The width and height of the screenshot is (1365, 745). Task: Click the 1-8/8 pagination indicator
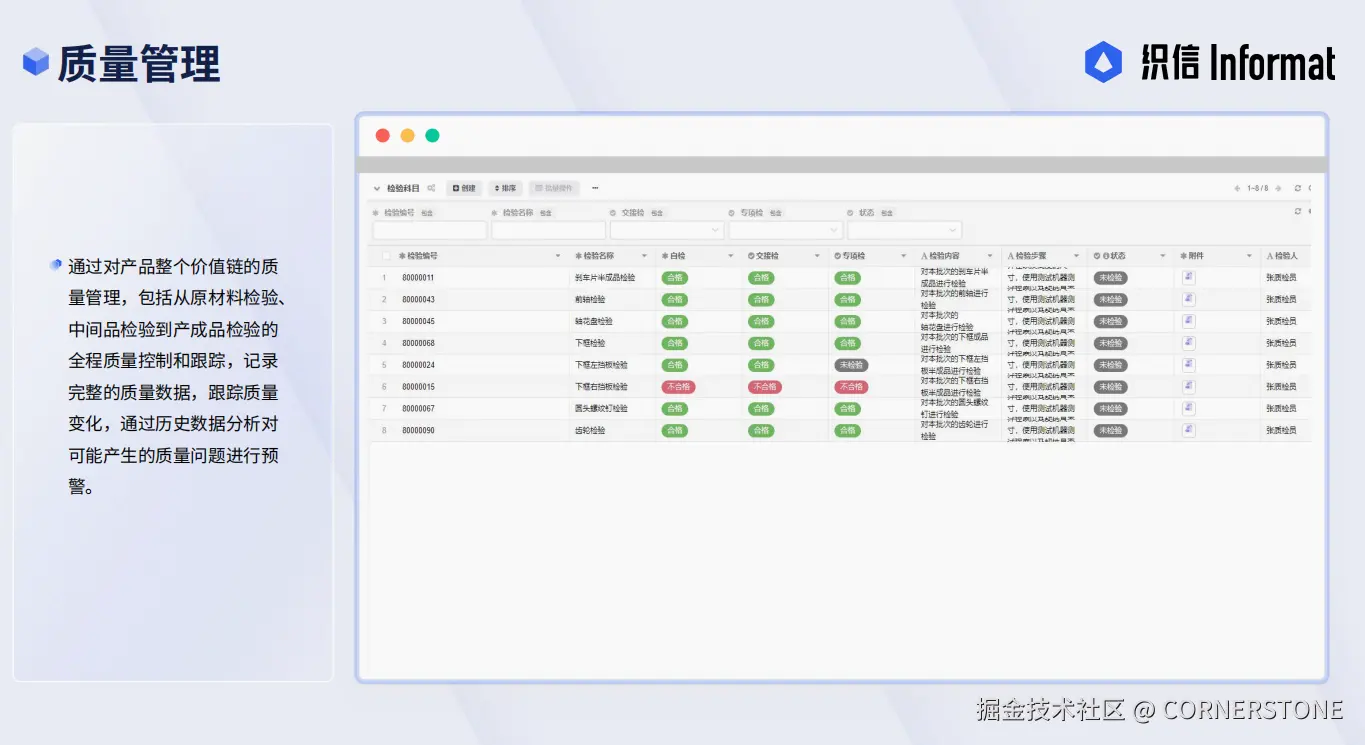1257,188
